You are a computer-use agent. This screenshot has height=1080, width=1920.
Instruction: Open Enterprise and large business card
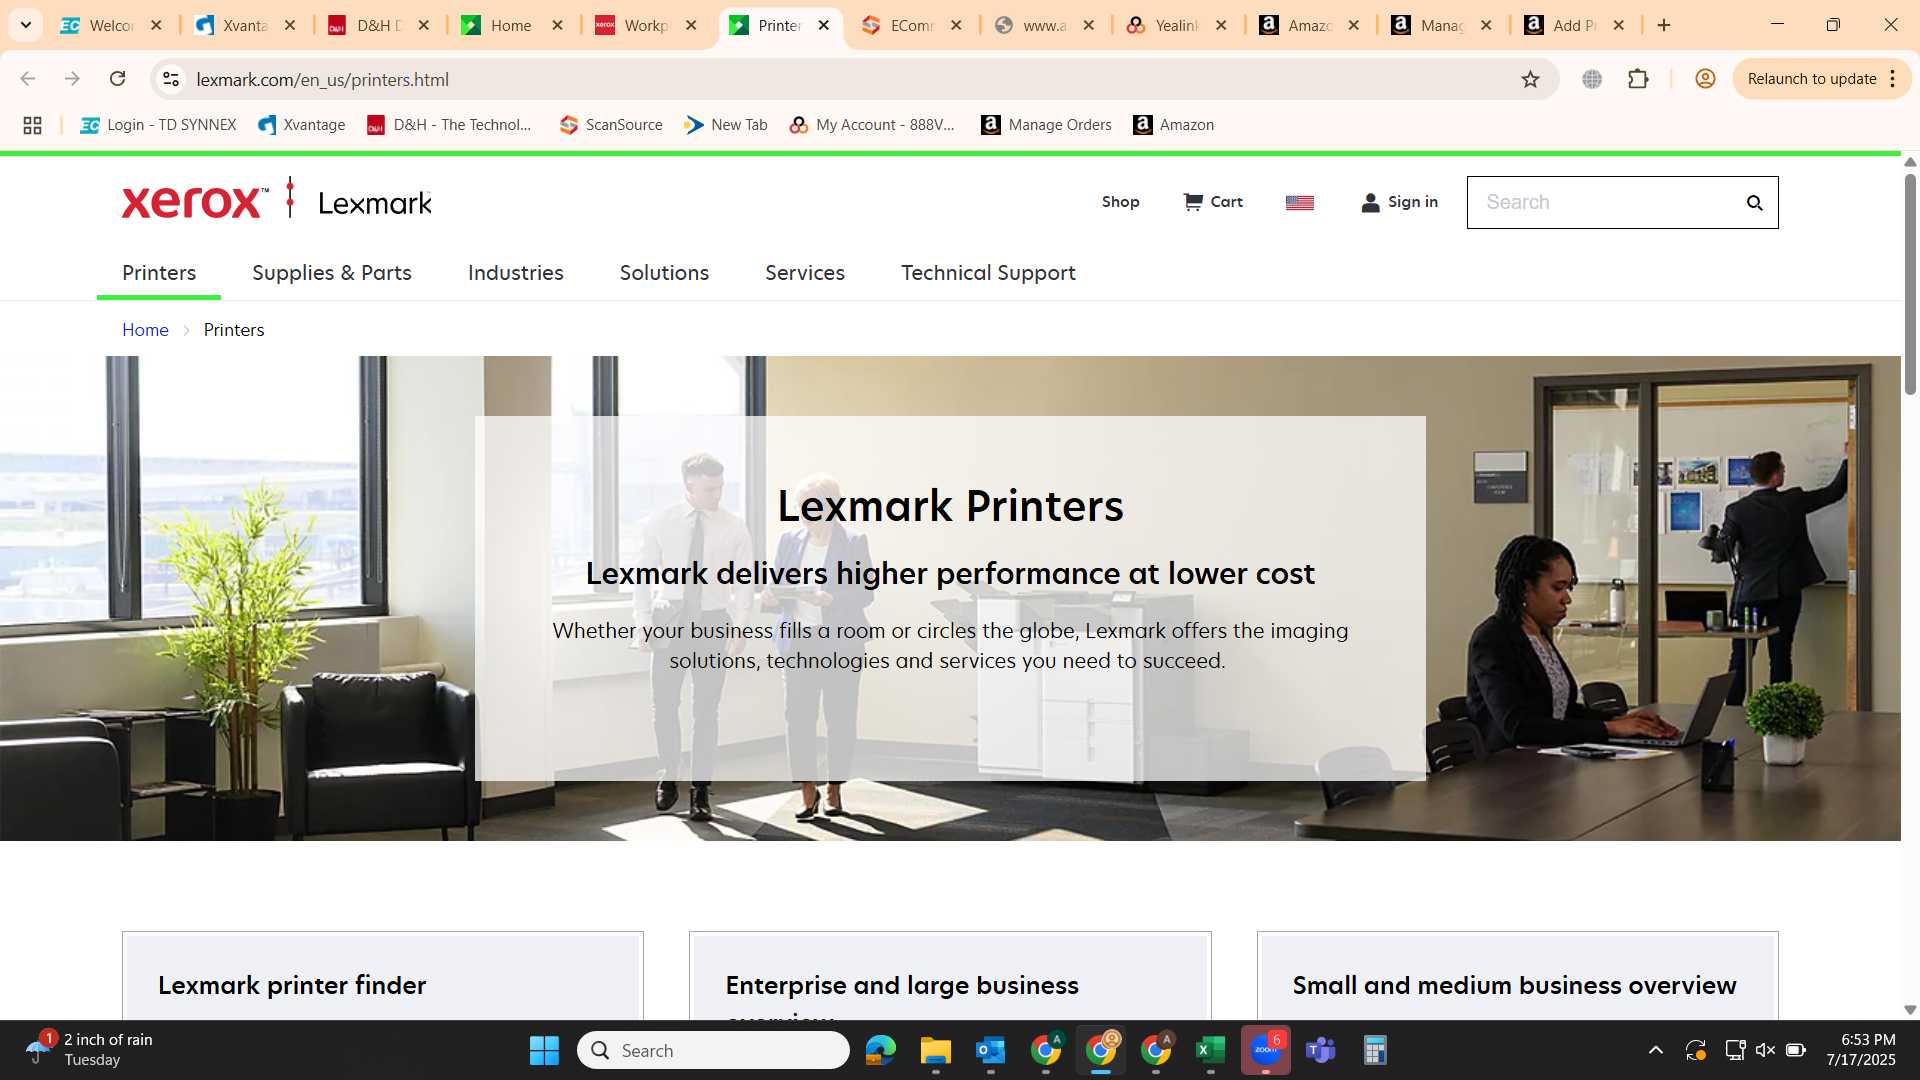(950, 977)
